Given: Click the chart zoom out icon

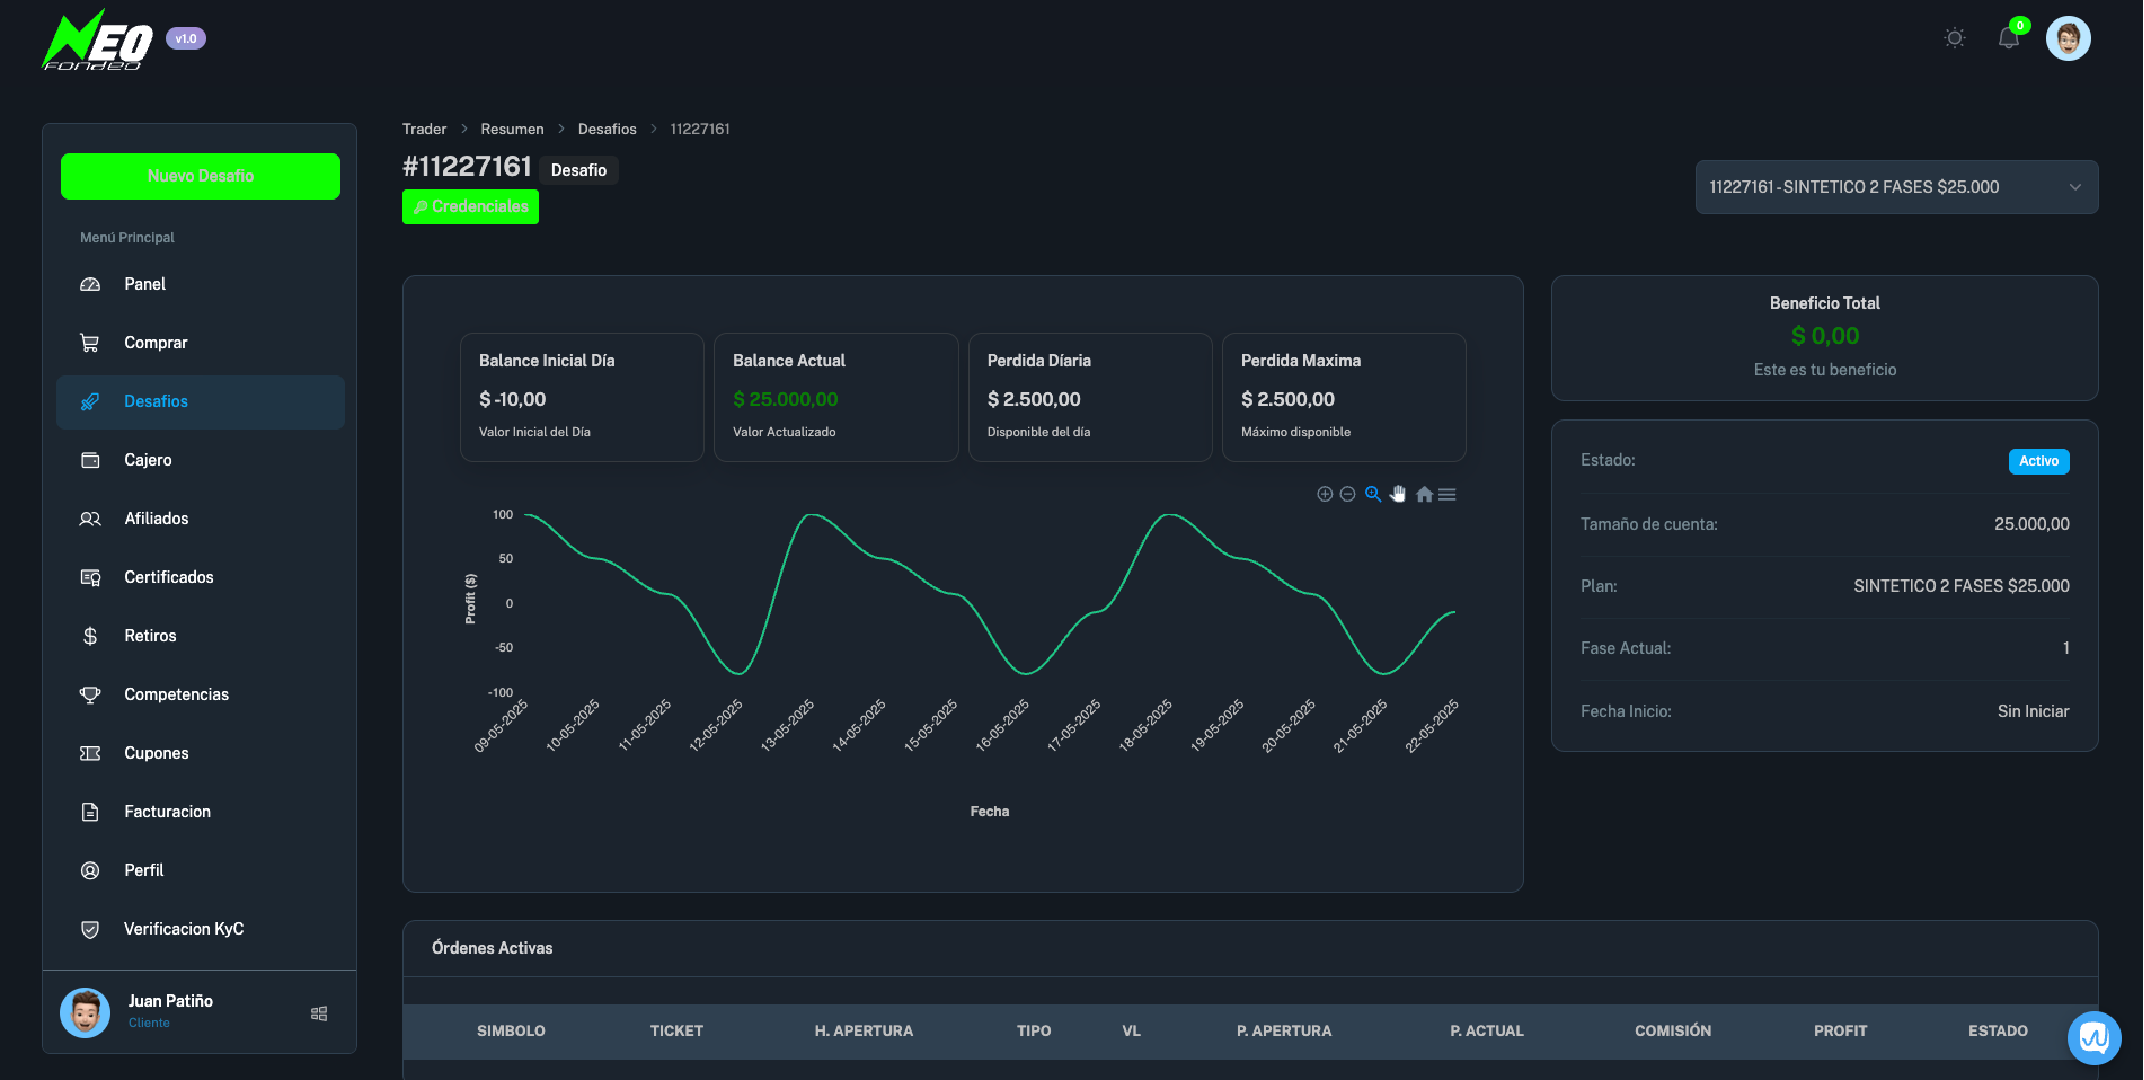Looking at the screenshot, I should click(1348, 494).
